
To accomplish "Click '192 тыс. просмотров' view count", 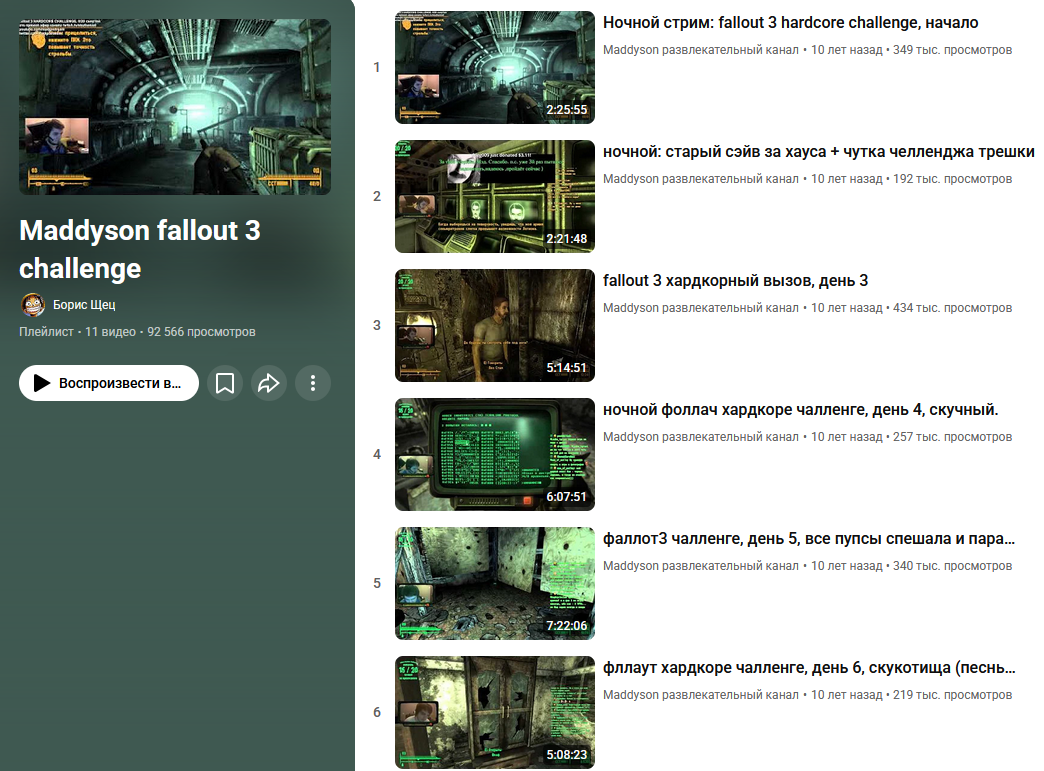I will point(952,179).
